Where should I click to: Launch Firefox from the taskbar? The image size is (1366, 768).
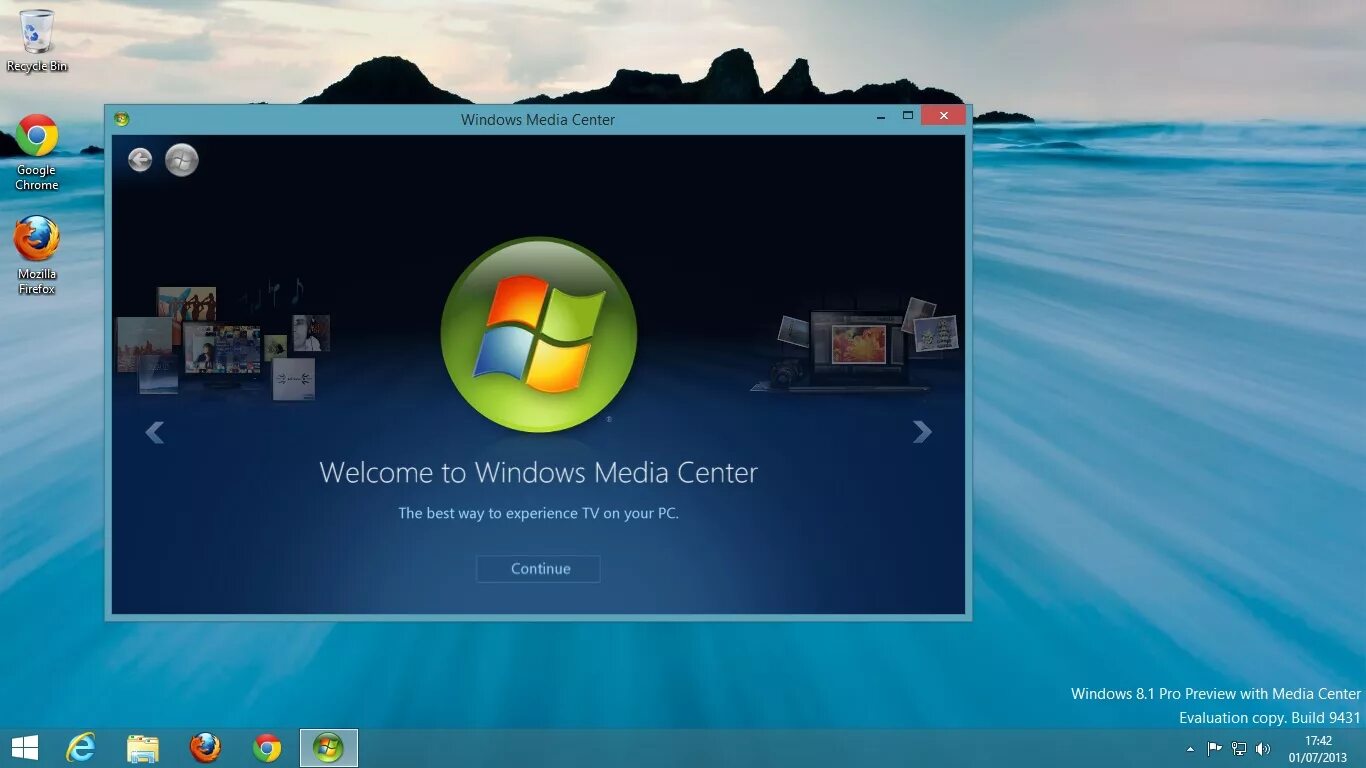(x=205, y=748)
